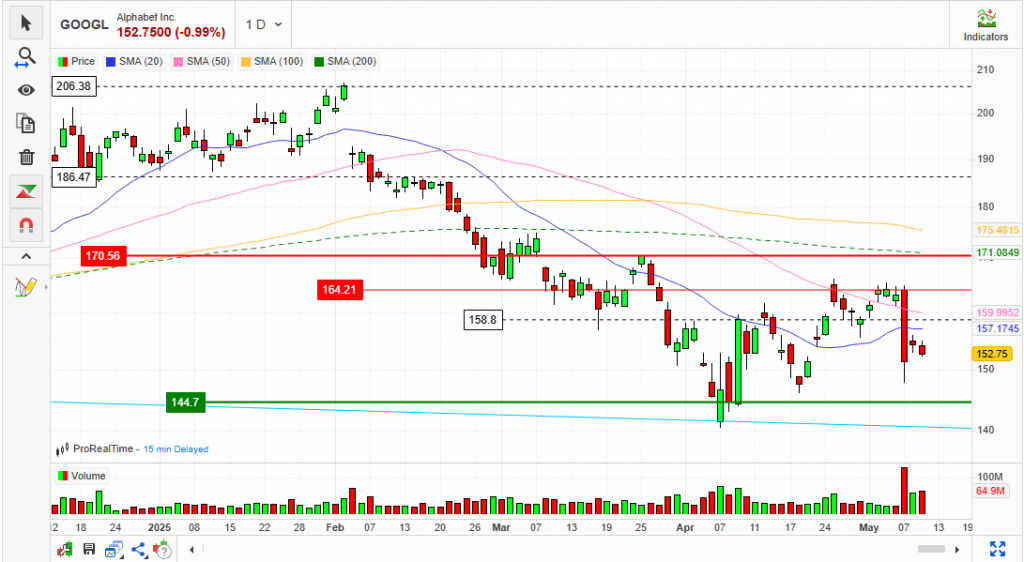Toggle the Price legend item
This screenshot has height=562, width=1024.
coord(76,61)
